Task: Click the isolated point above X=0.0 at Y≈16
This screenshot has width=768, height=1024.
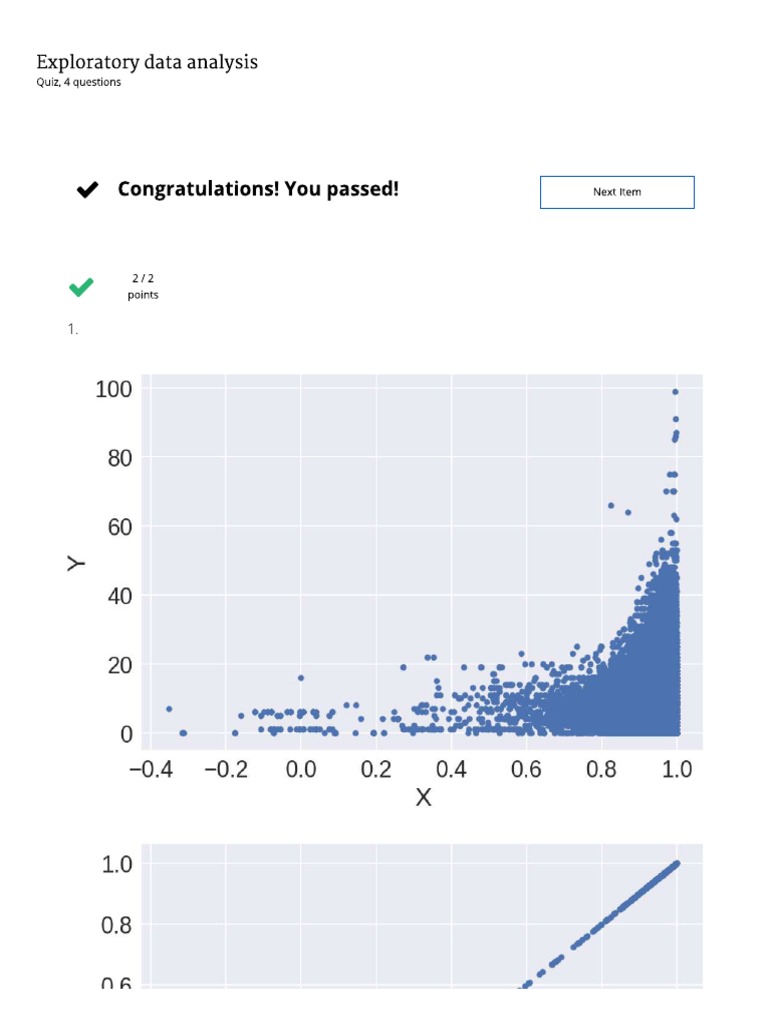Action: [x=300, y=678]
